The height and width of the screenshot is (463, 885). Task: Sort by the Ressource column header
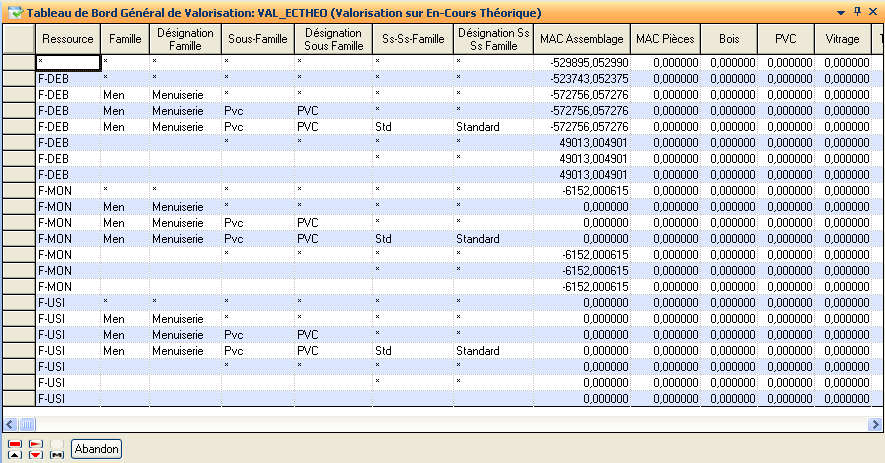tap(68, 39)
